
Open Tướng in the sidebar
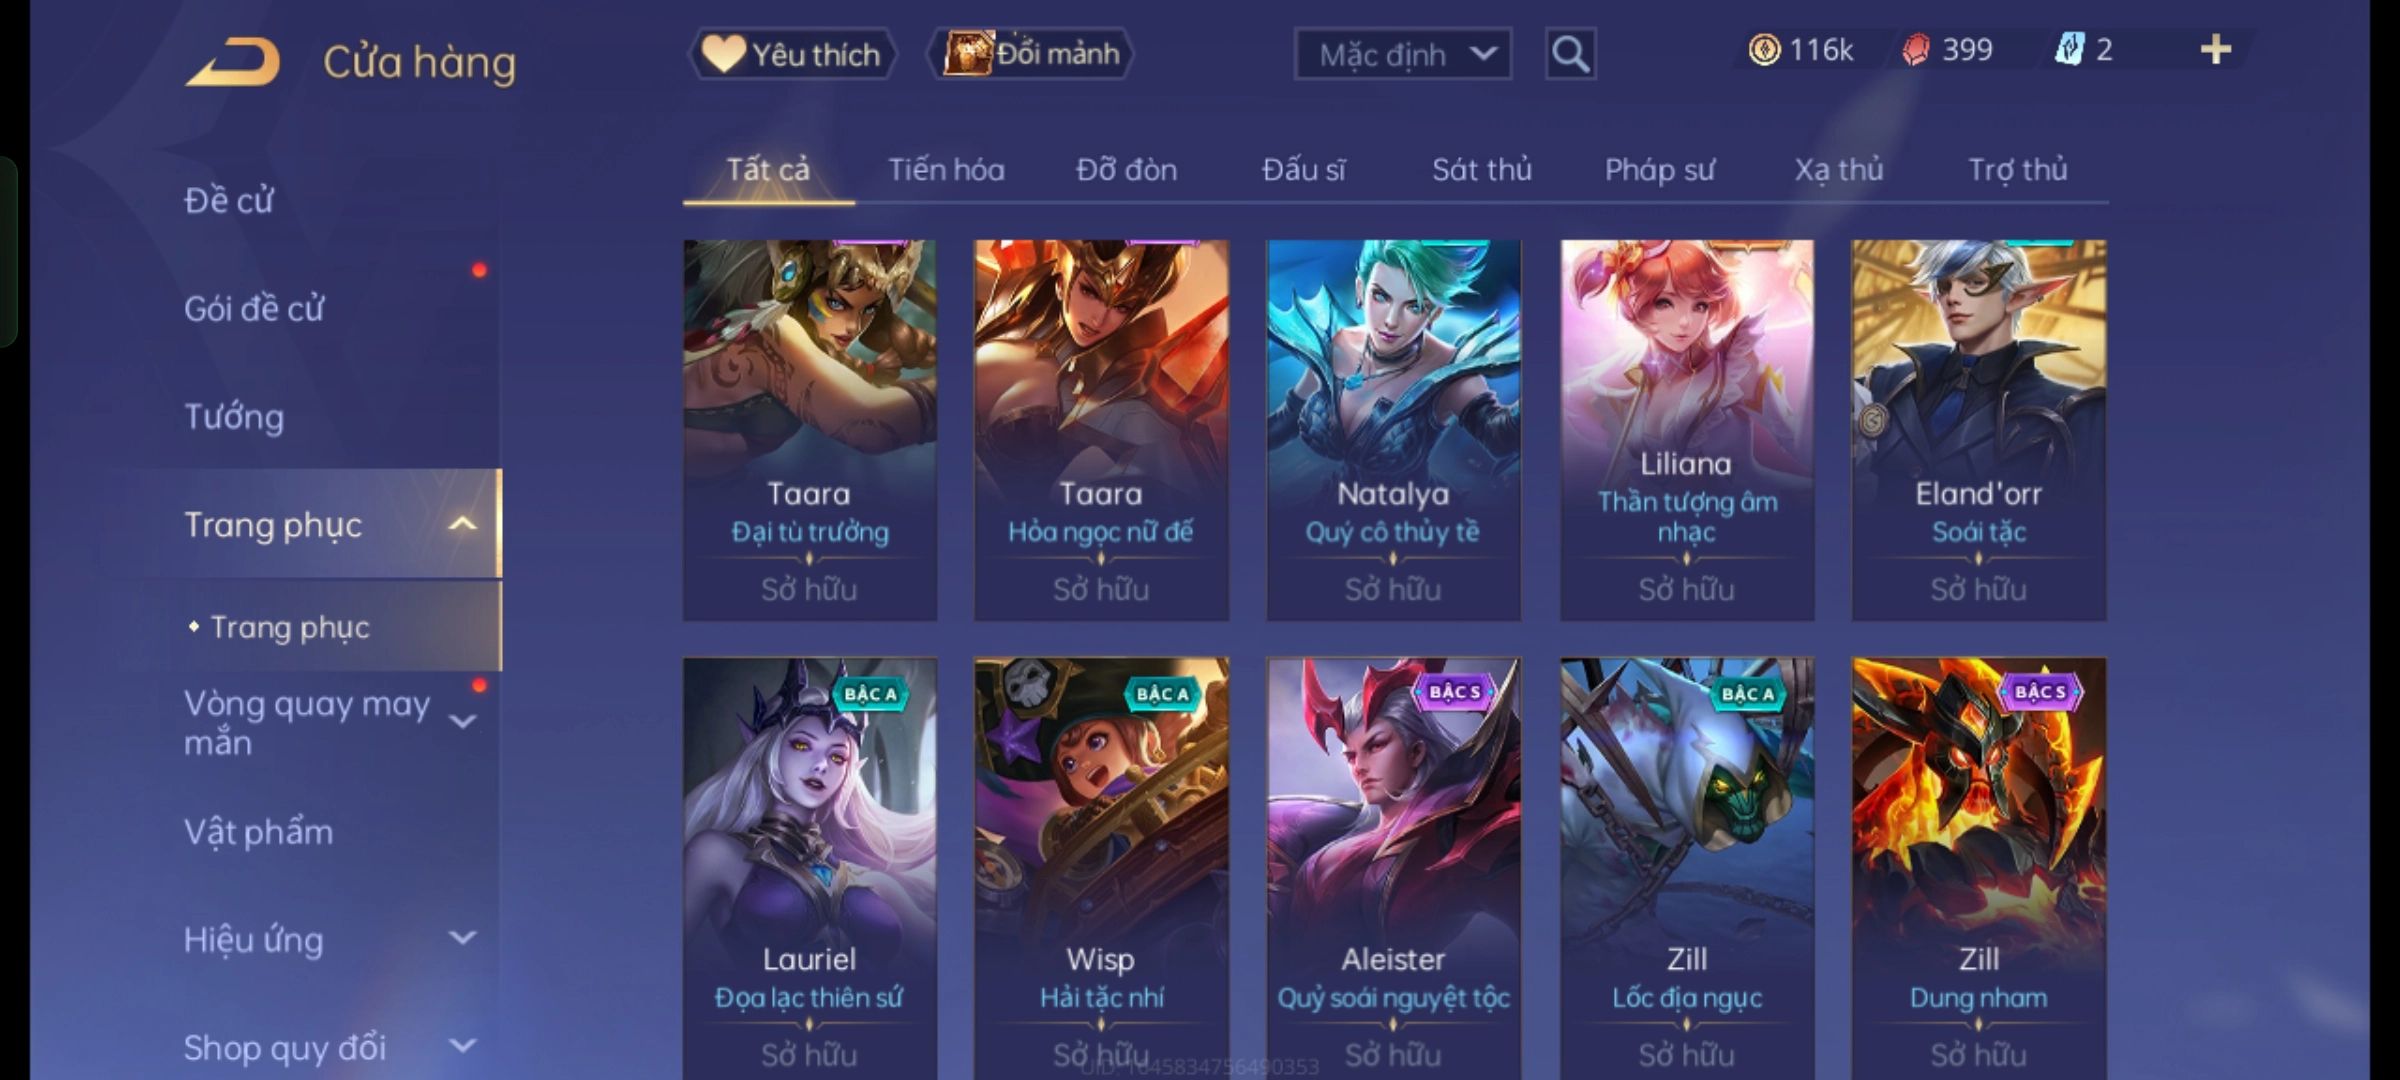(x=234, y=416)
